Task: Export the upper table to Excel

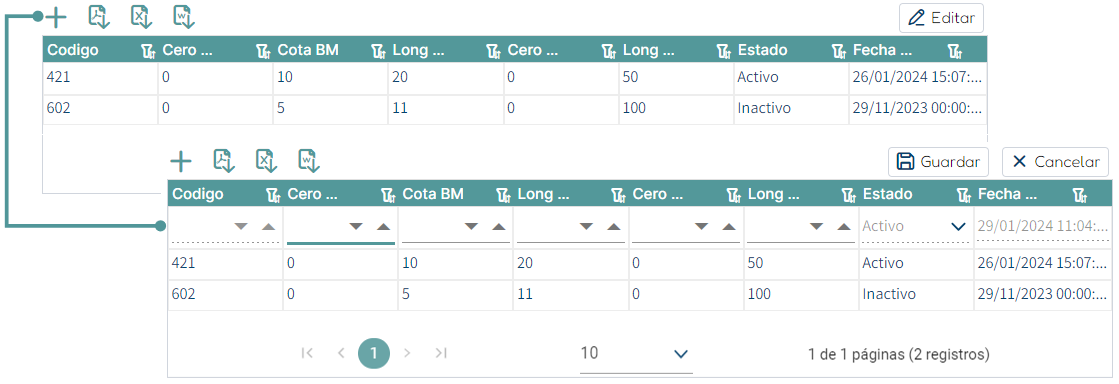Action: [x=141, y=16]
